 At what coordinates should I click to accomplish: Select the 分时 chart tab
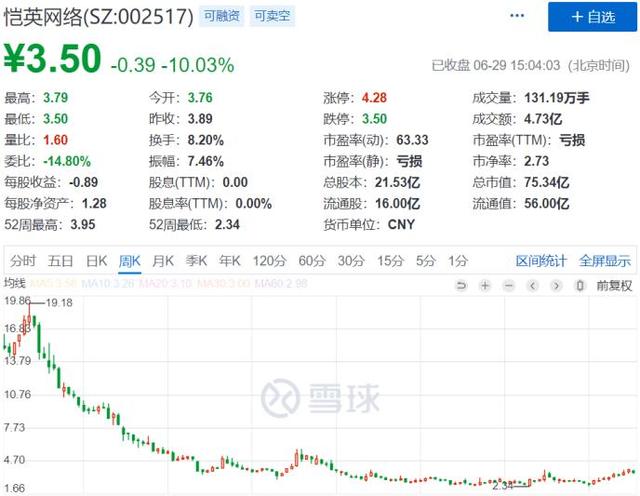coord(23,260)
